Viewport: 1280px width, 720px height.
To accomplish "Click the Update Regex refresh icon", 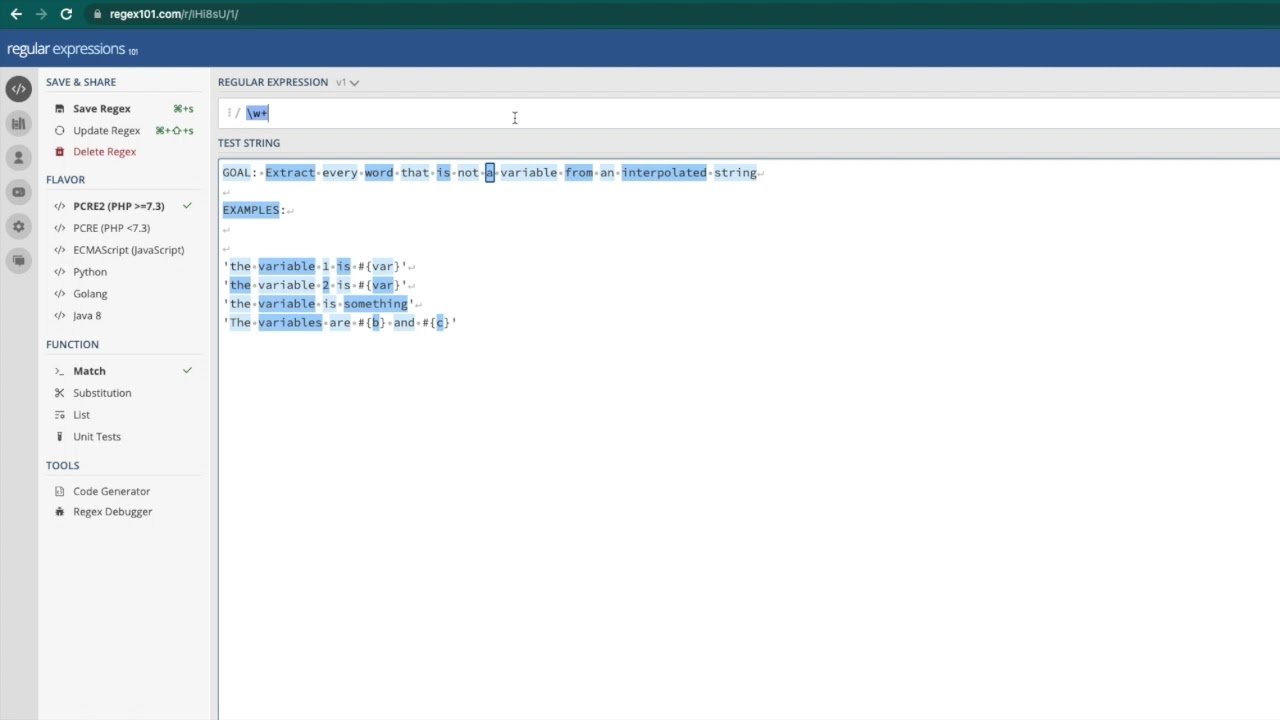I will pos(60,131).
